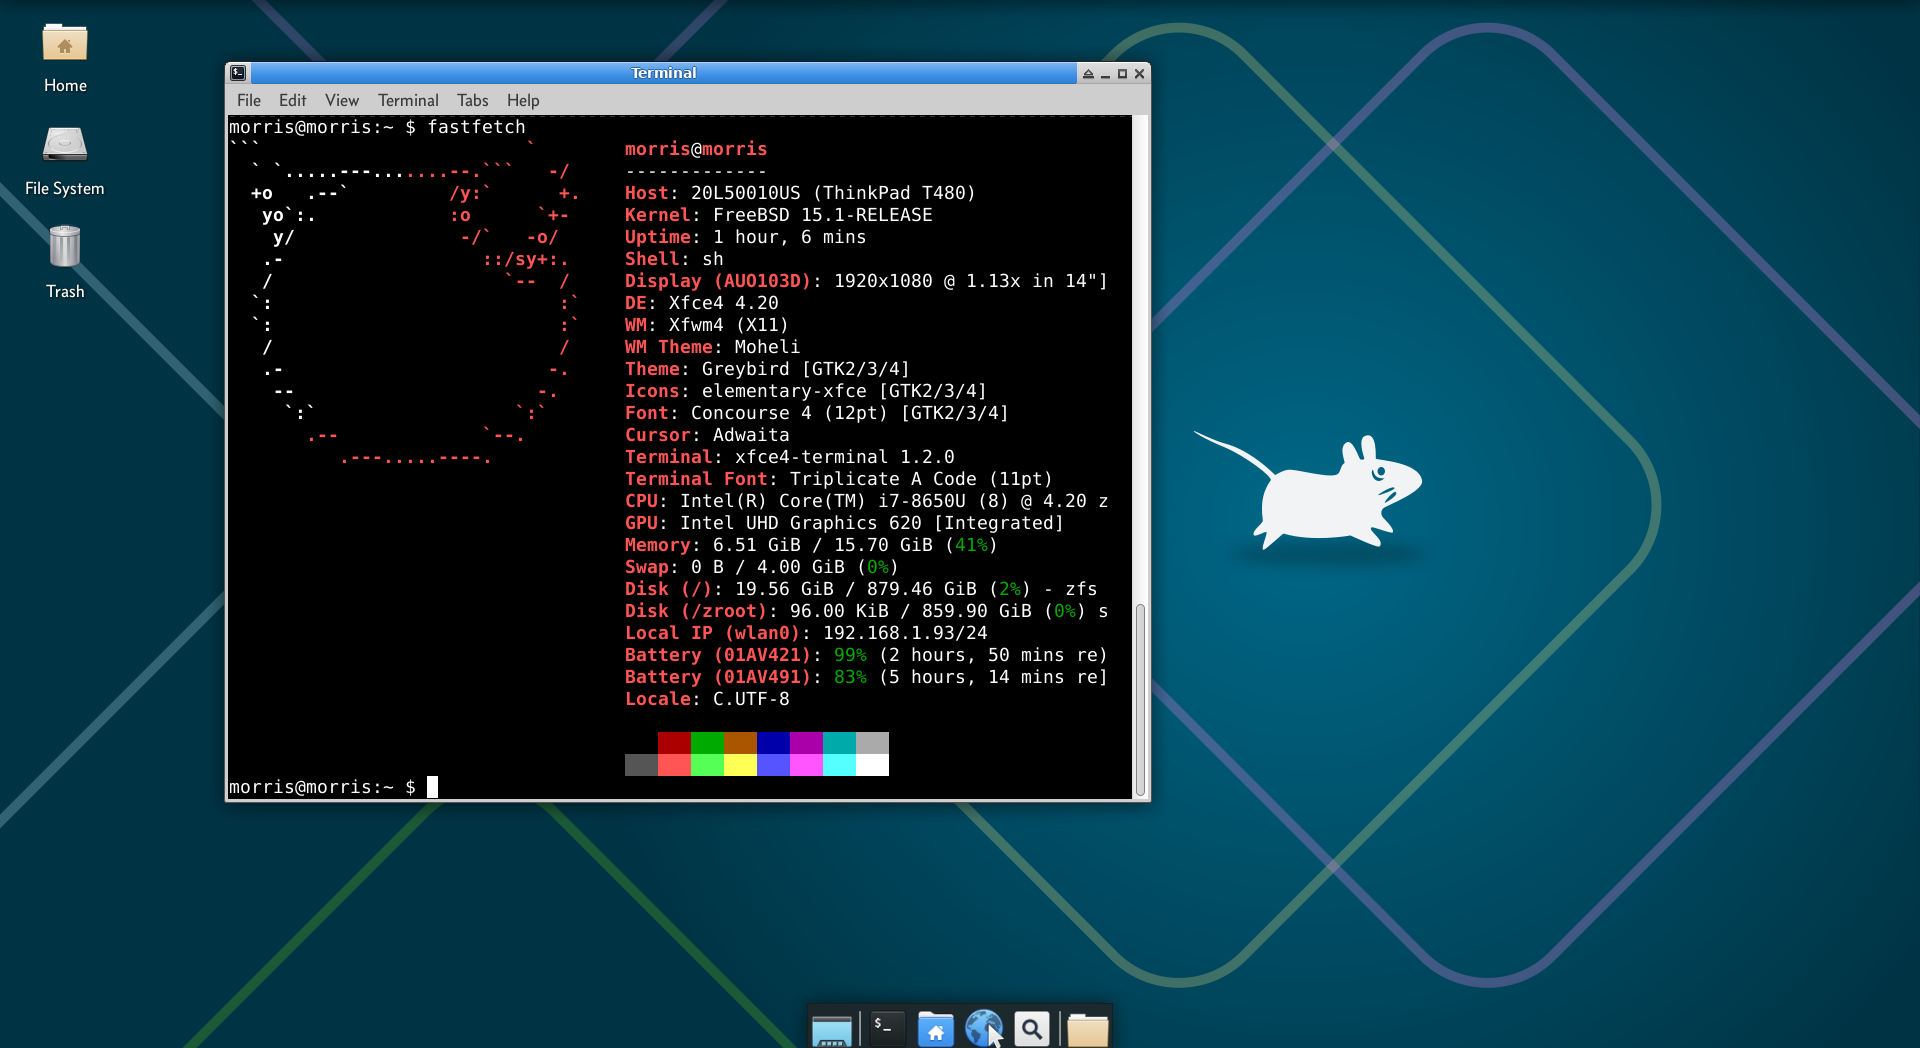Click the 'morris@morris' heading in fastfetch output
The width and height of the screenshot is (1920, 1048).
pos(696,149)
